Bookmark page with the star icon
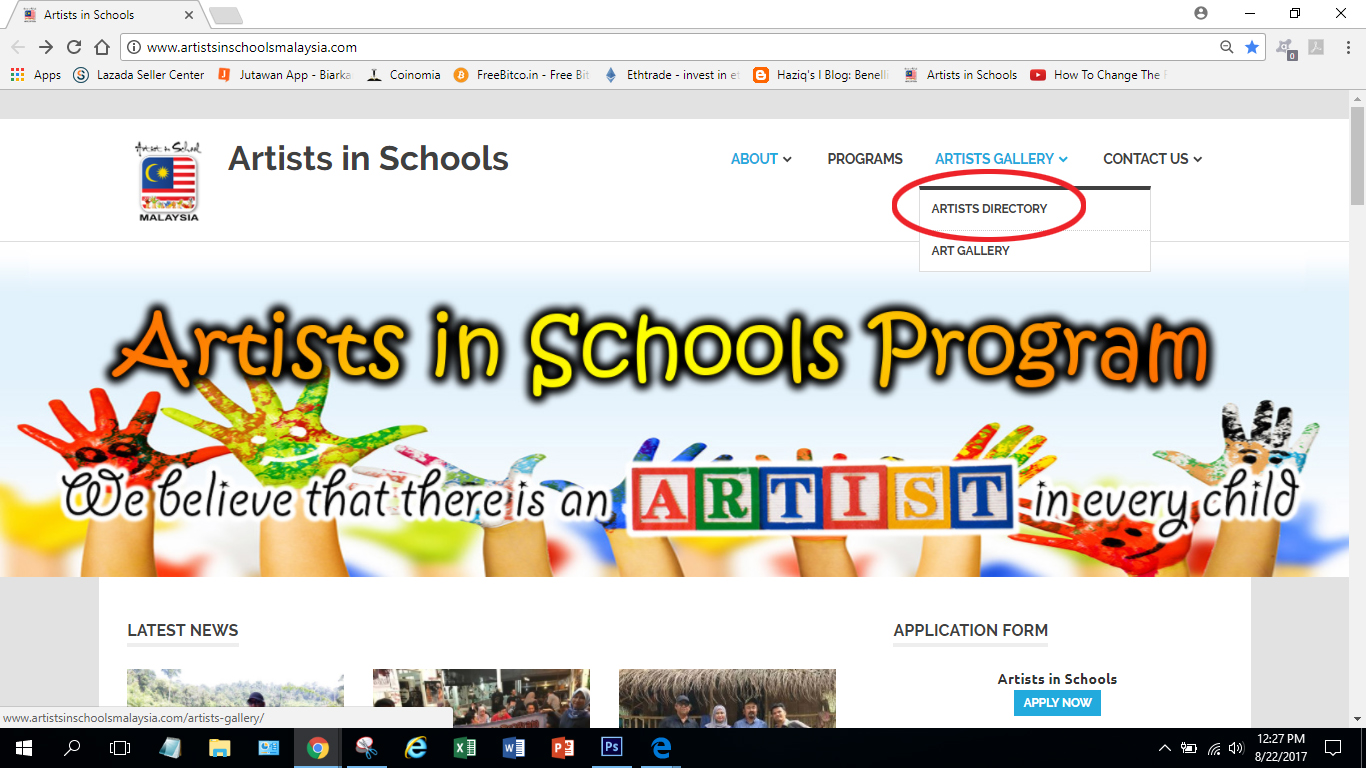Viewport: 1366px width, 768px height. 1252,47
